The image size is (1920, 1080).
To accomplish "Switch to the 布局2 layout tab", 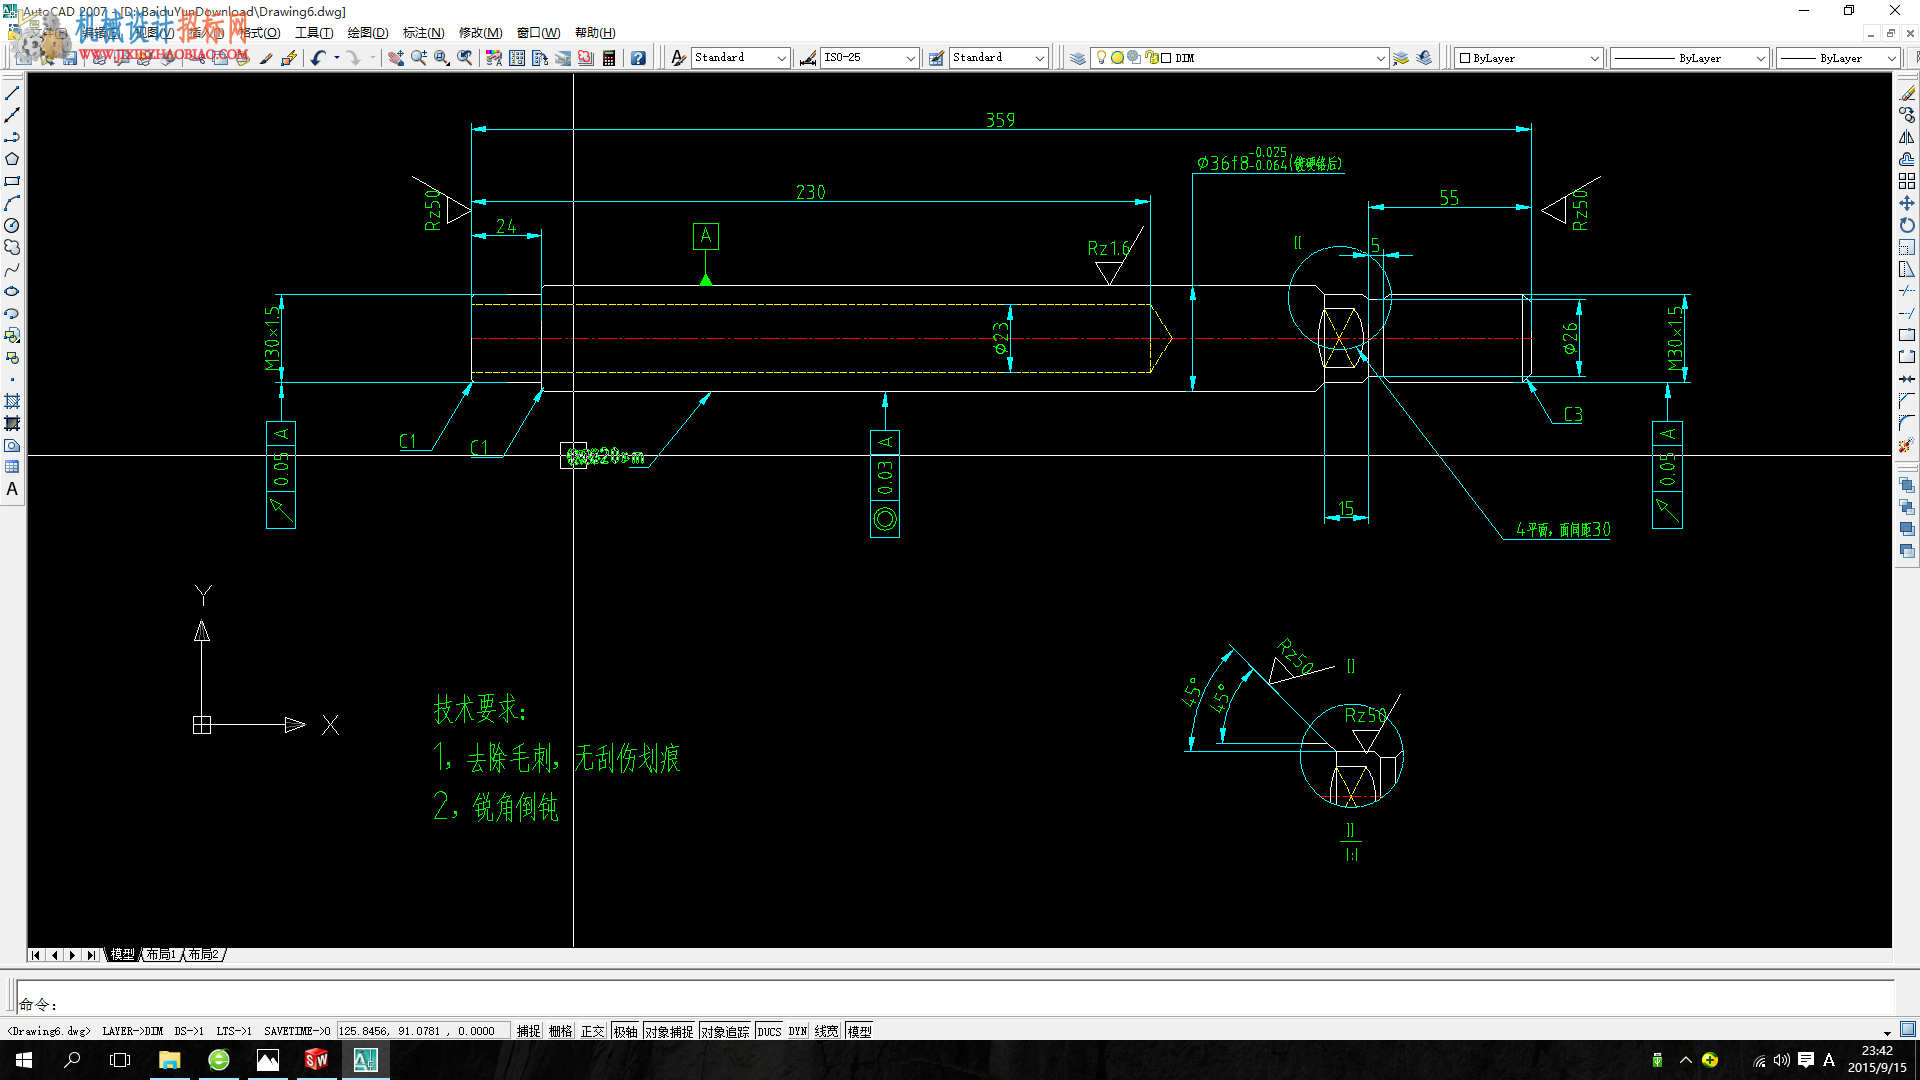I will 204,955.
